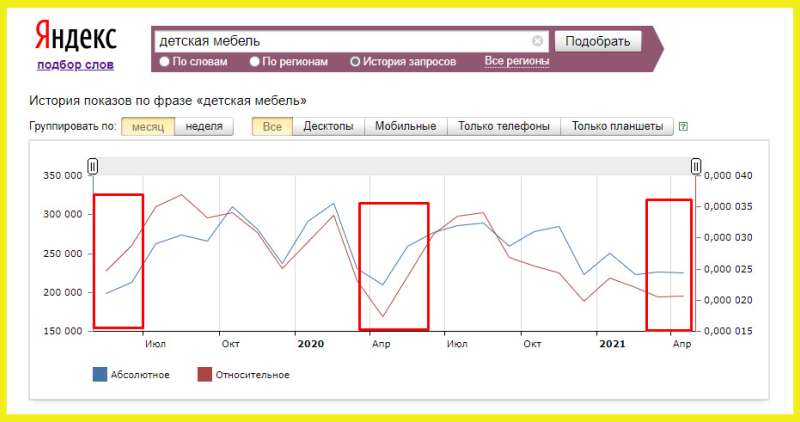Clear the search field with the X icon
Viewport: 800px width, 422px height.
point(537,41)
